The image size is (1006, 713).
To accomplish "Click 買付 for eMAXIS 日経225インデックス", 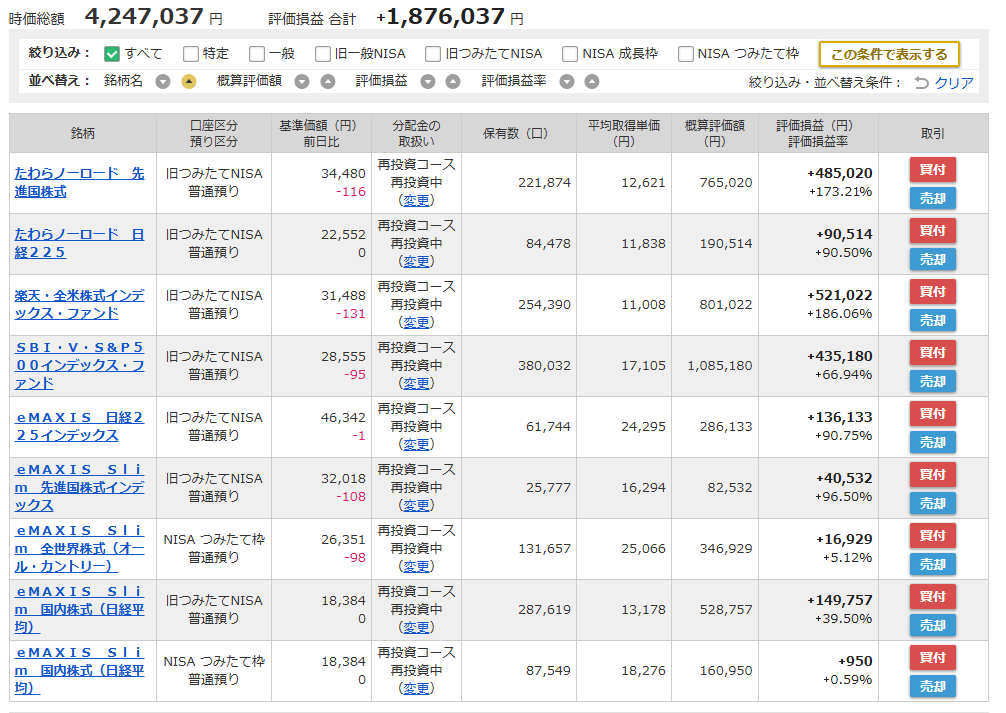I will click(x=933, y=413).
